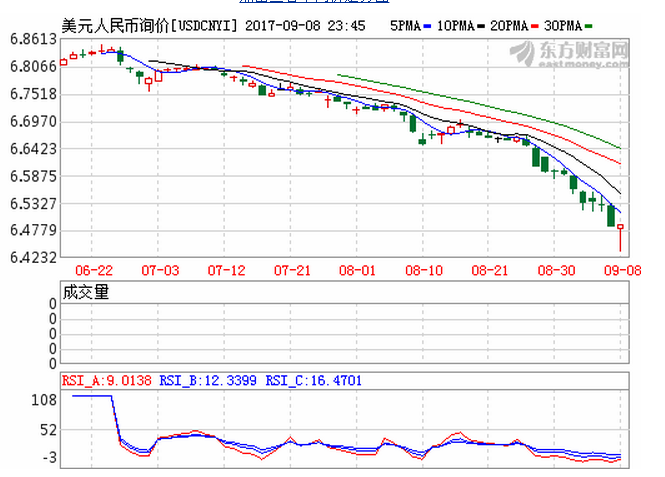
Task: Click the black 10PMA color marker
Action: click(x=481, y=27)
